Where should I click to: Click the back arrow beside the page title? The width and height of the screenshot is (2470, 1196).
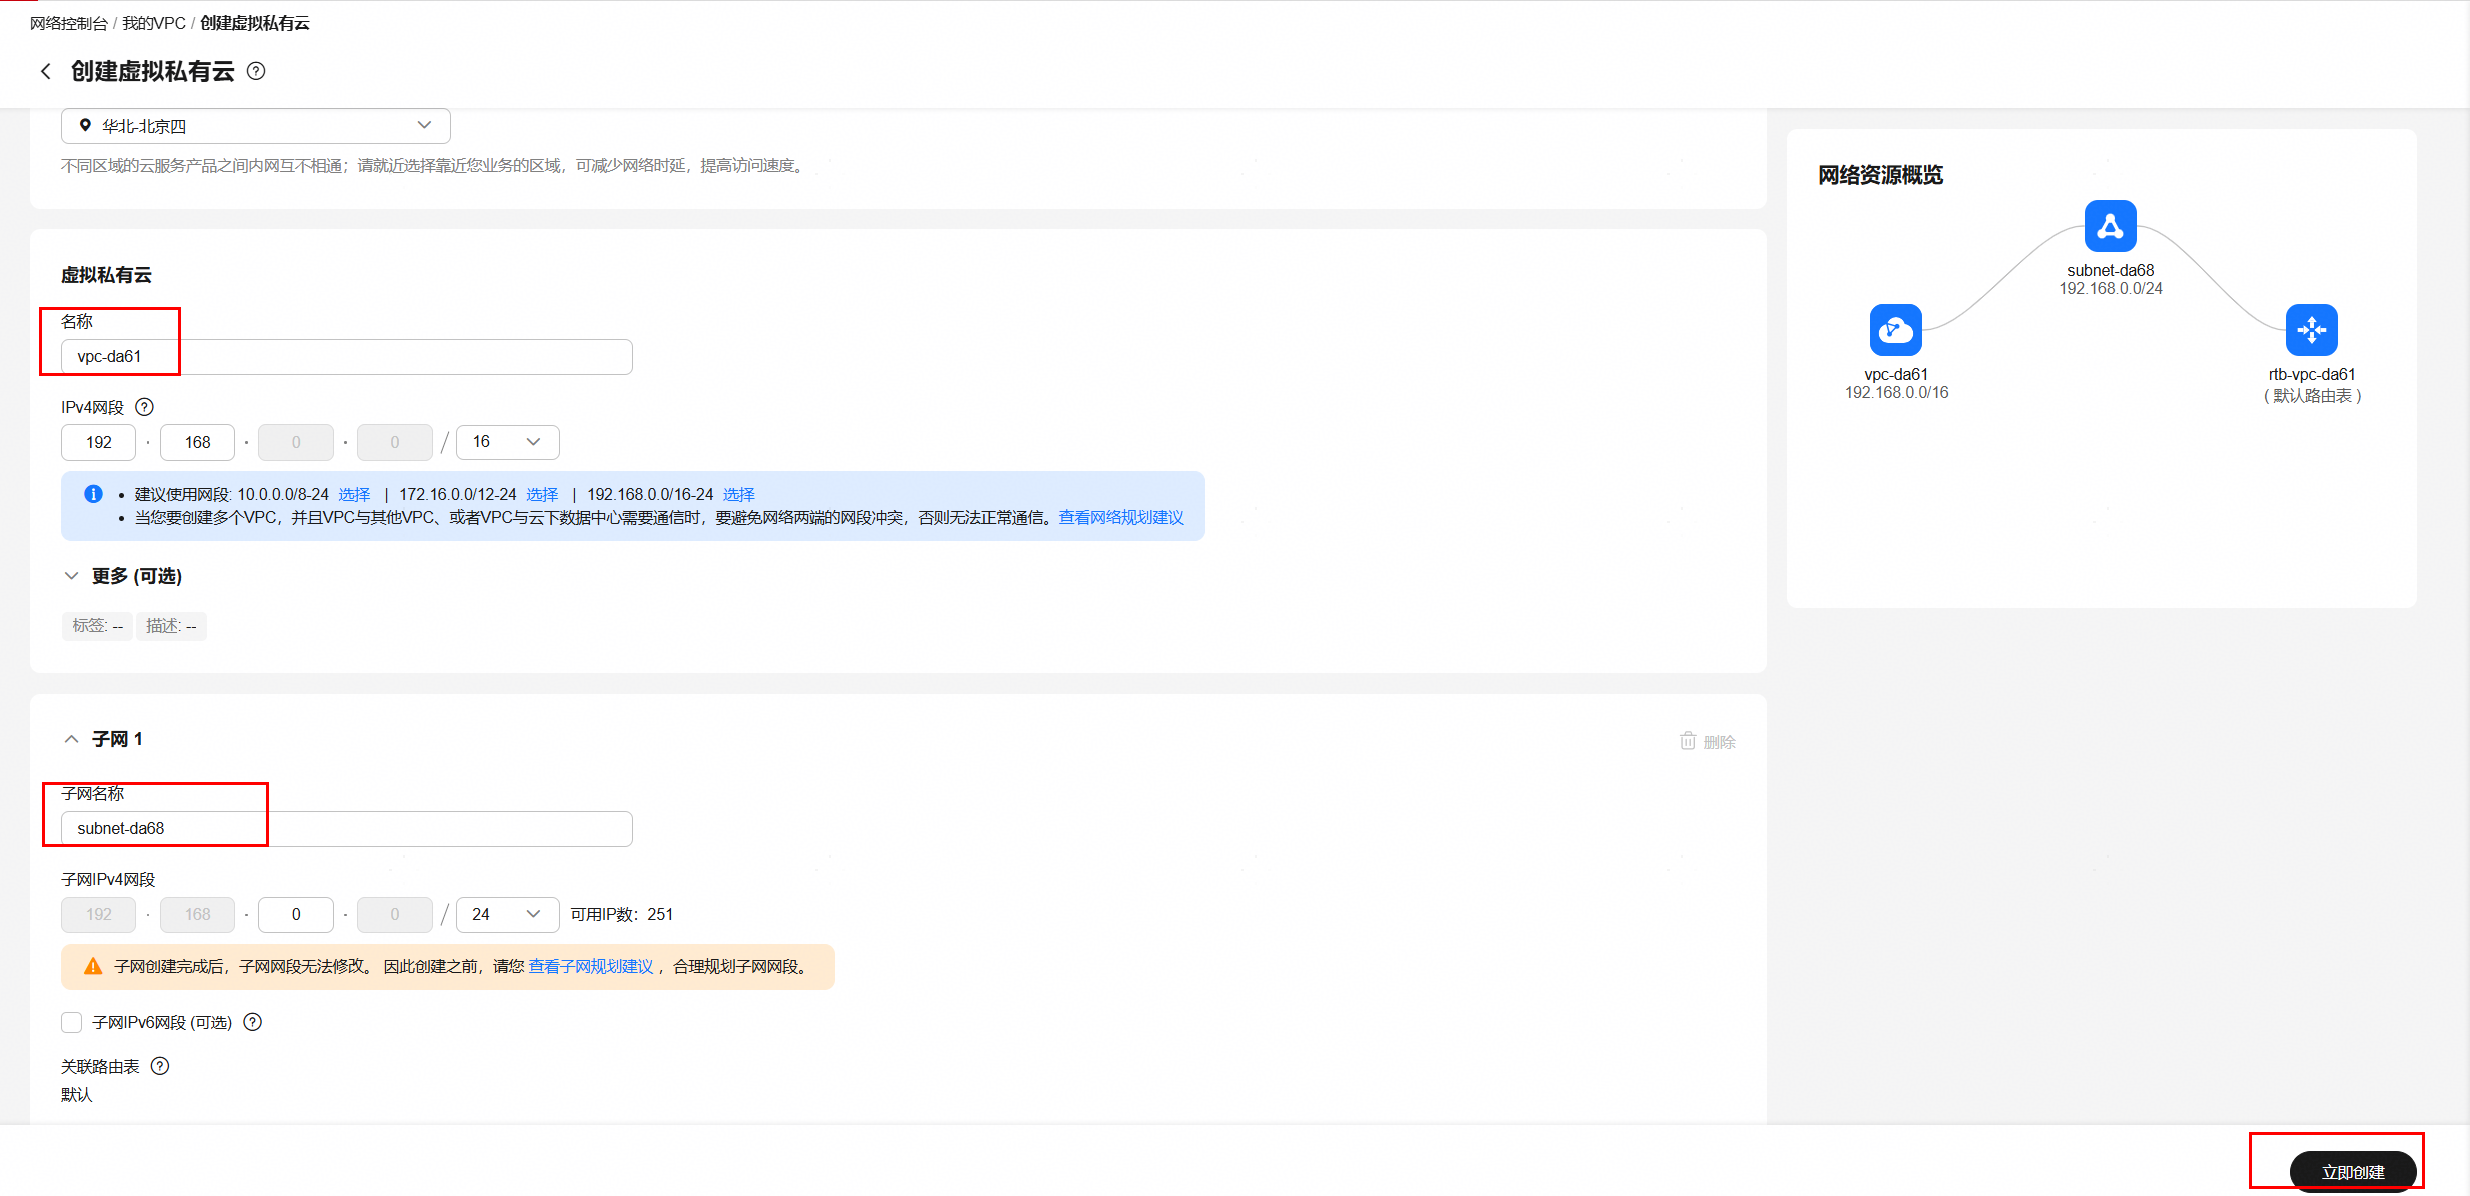(45, 71)
